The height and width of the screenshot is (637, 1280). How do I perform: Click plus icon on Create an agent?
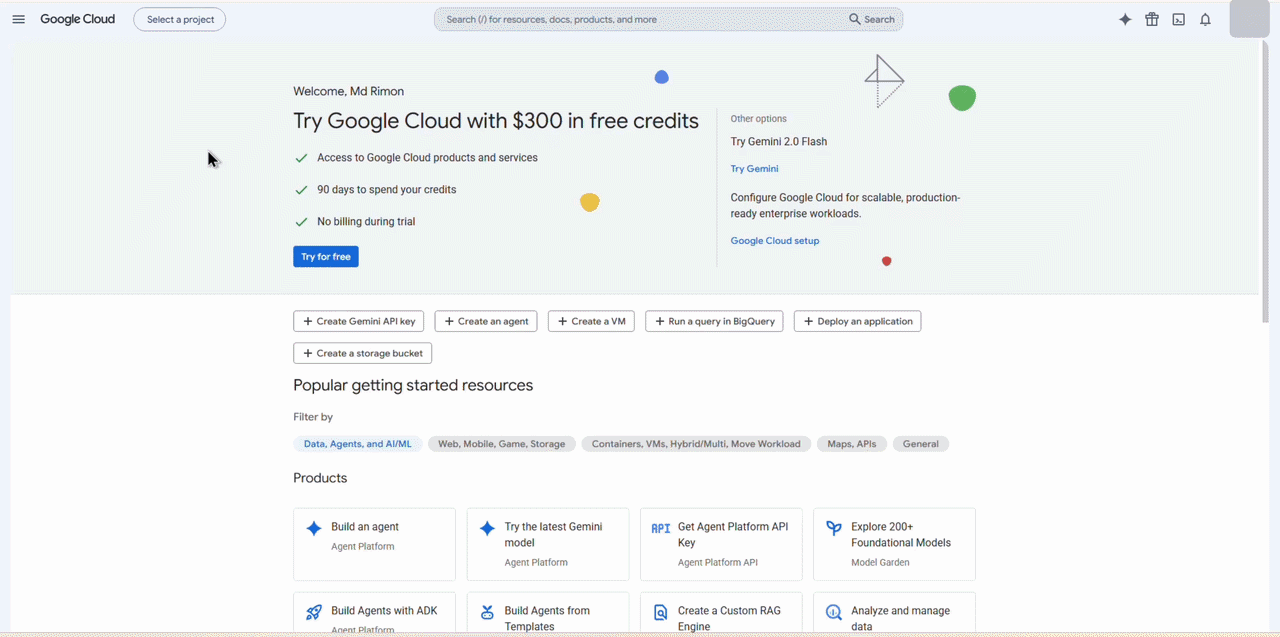pos(449,321)
